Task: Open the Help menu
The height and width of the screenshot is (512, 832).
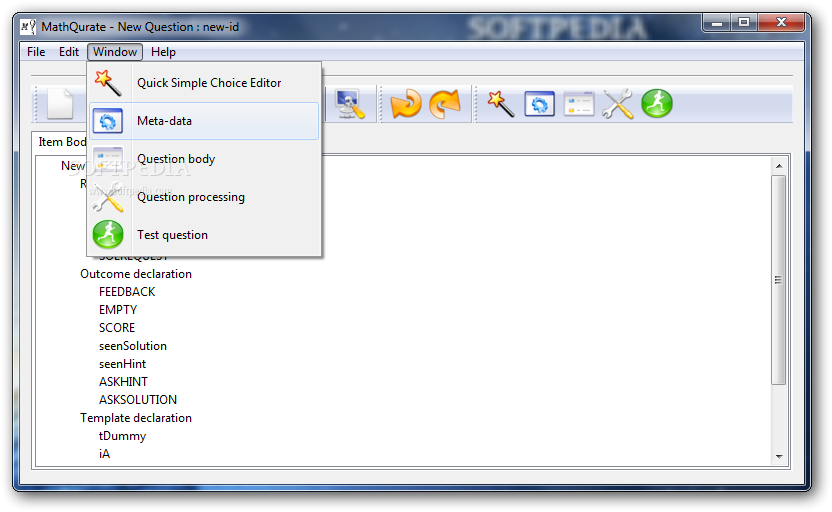Action: click(163, 52)
